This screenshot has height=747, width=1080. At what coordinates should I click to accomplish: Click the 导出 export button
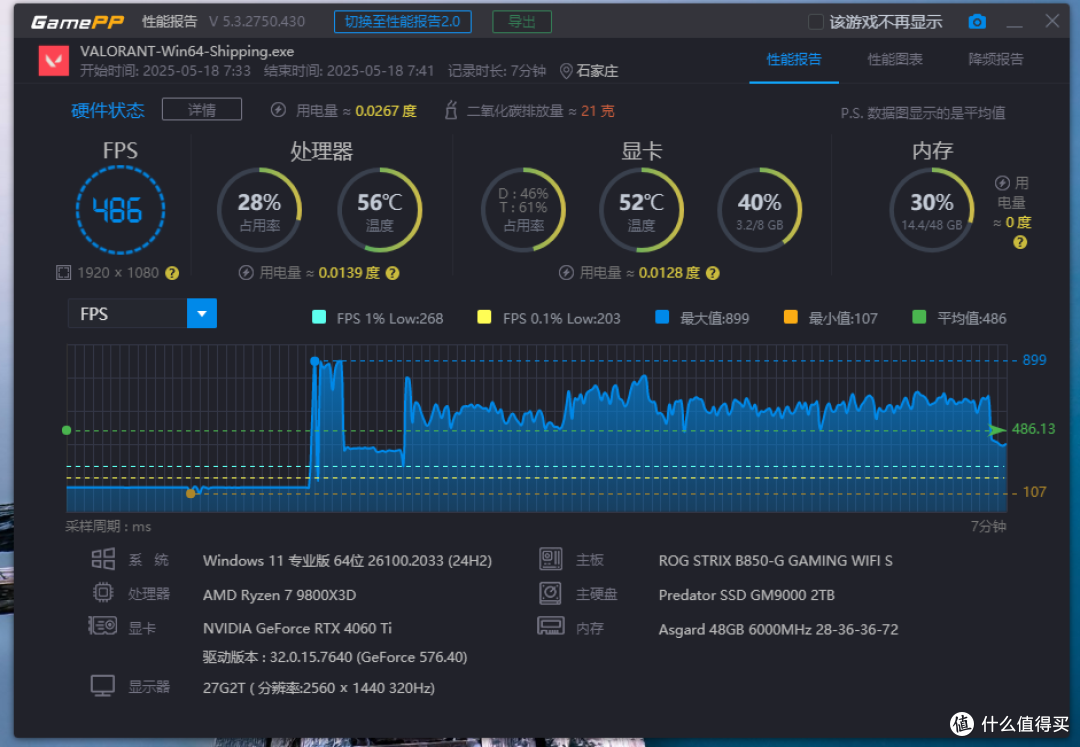click(x=522, y=22)
